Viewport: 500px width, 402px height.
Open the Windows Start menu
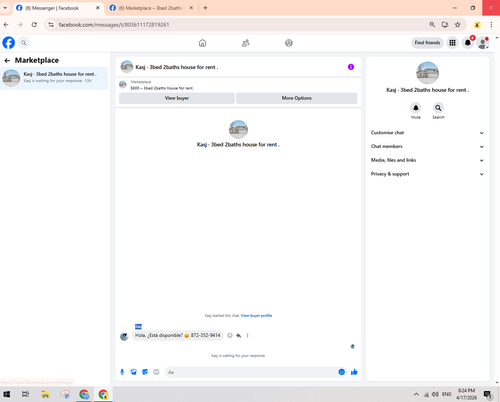click(x=6, y=394)
